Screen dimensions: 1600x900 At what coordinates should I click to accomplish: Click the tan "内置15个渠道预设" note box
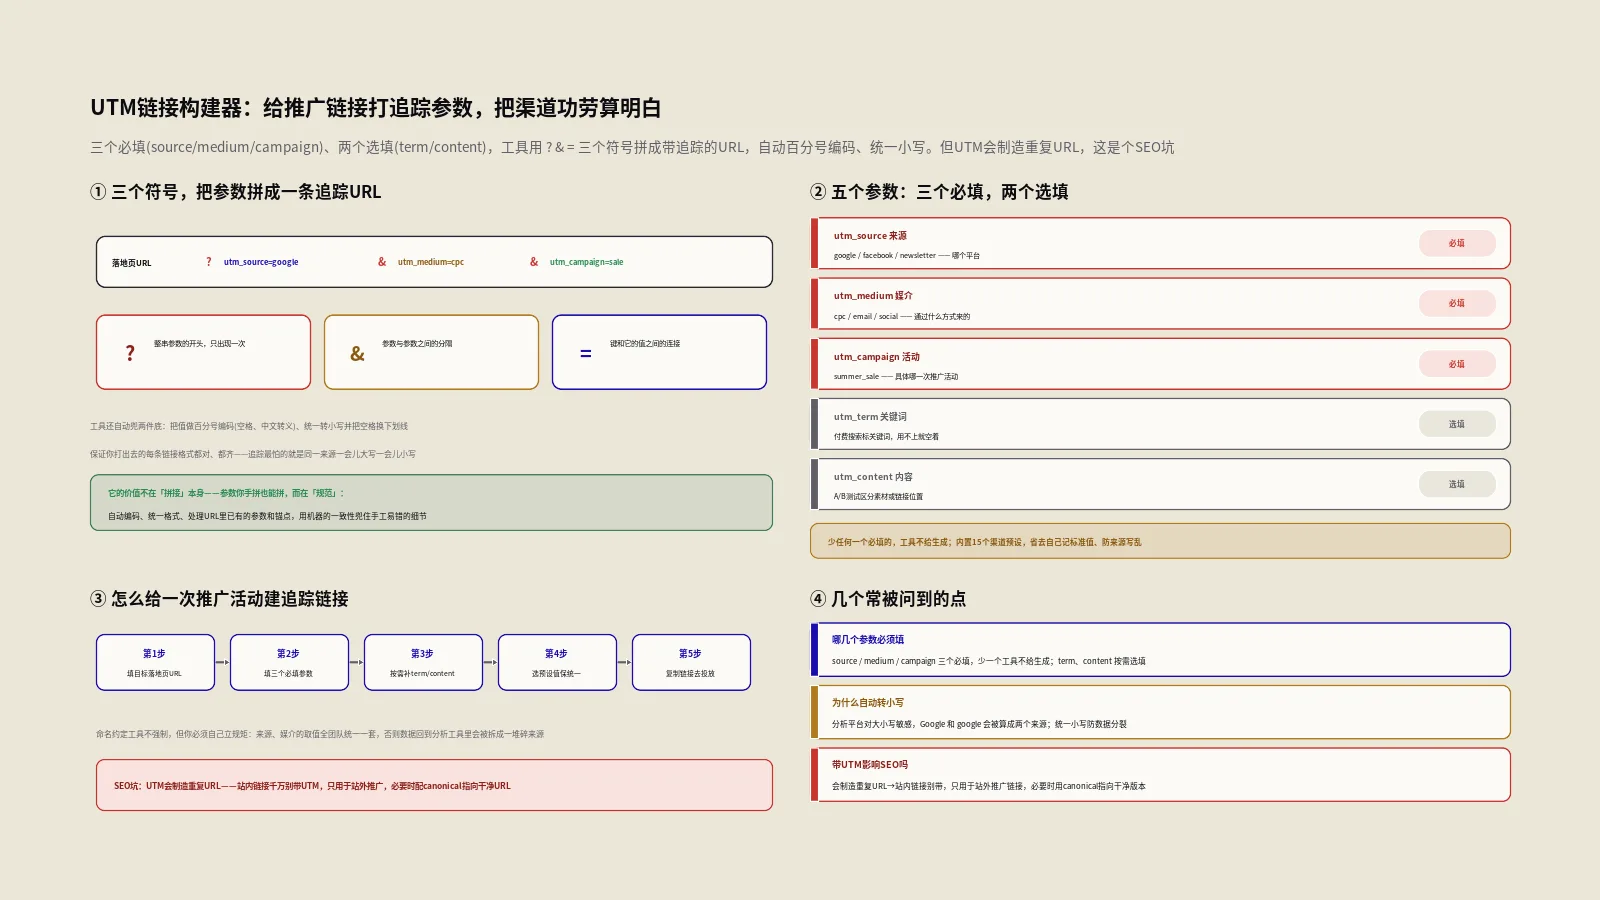pyautogui.click(x=1160, y=541)
